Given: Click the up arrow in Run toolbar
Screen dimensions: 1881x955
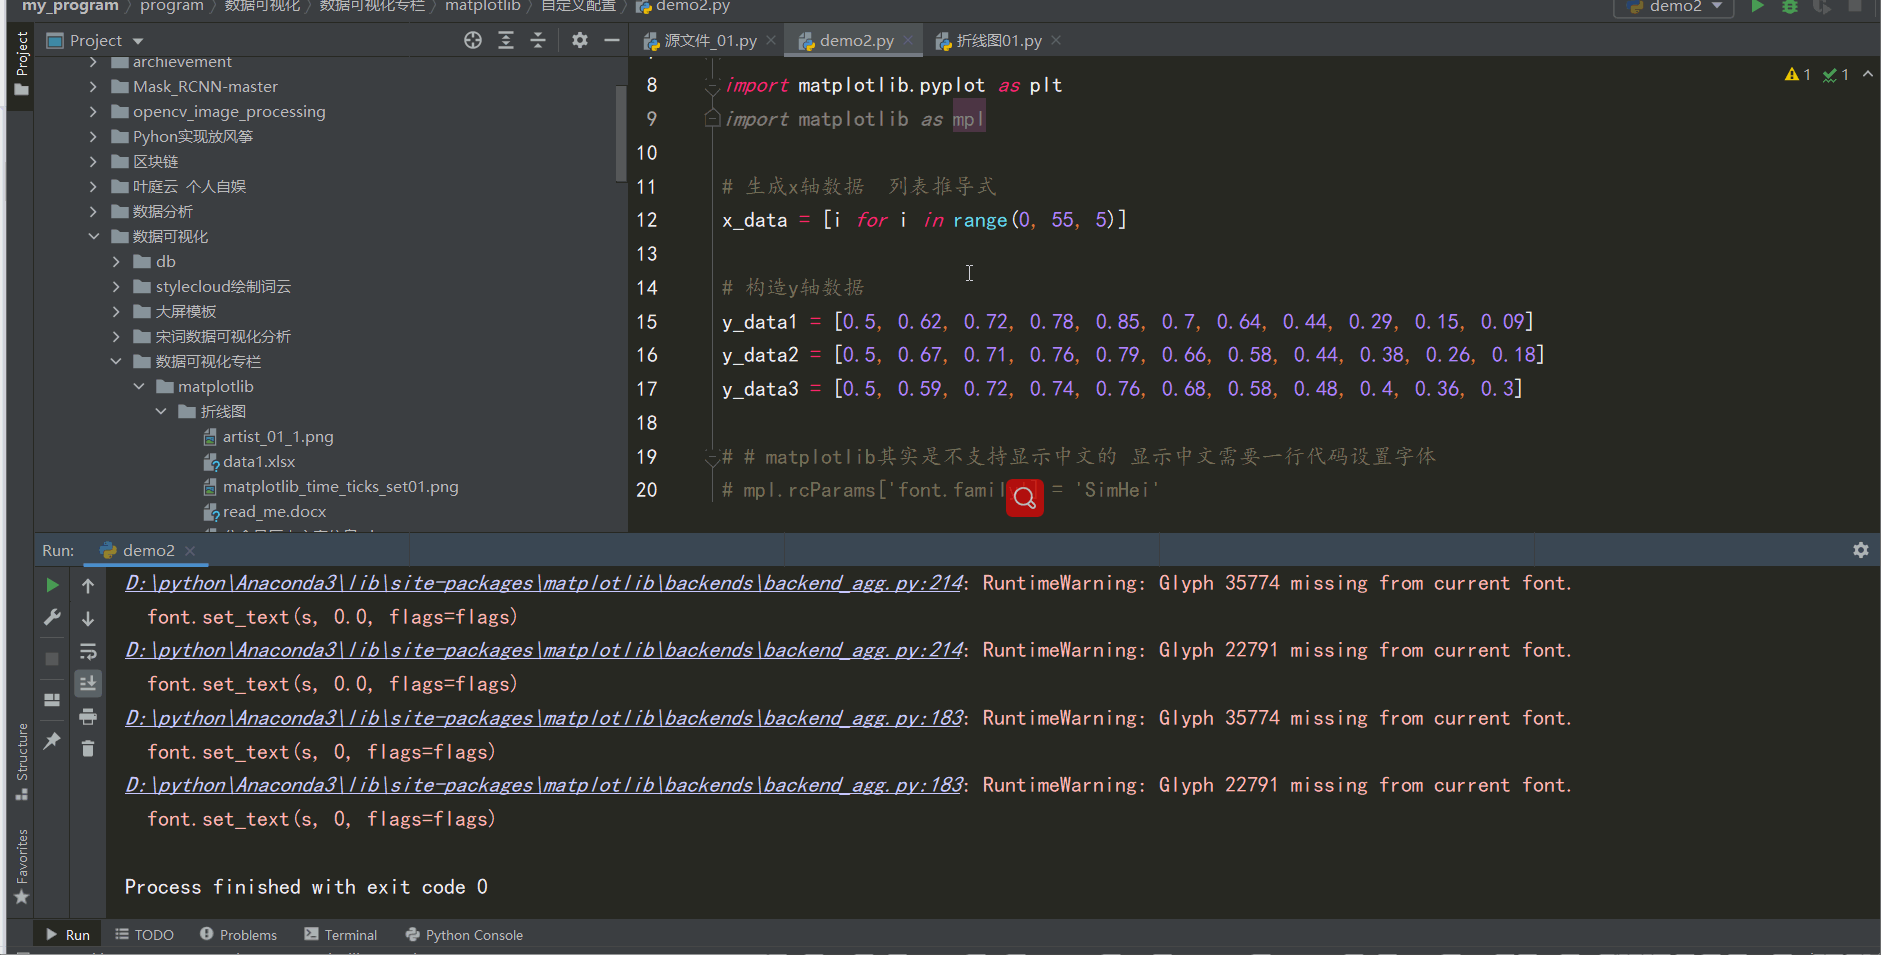Looking at the screenshot, I should [88, 586].
